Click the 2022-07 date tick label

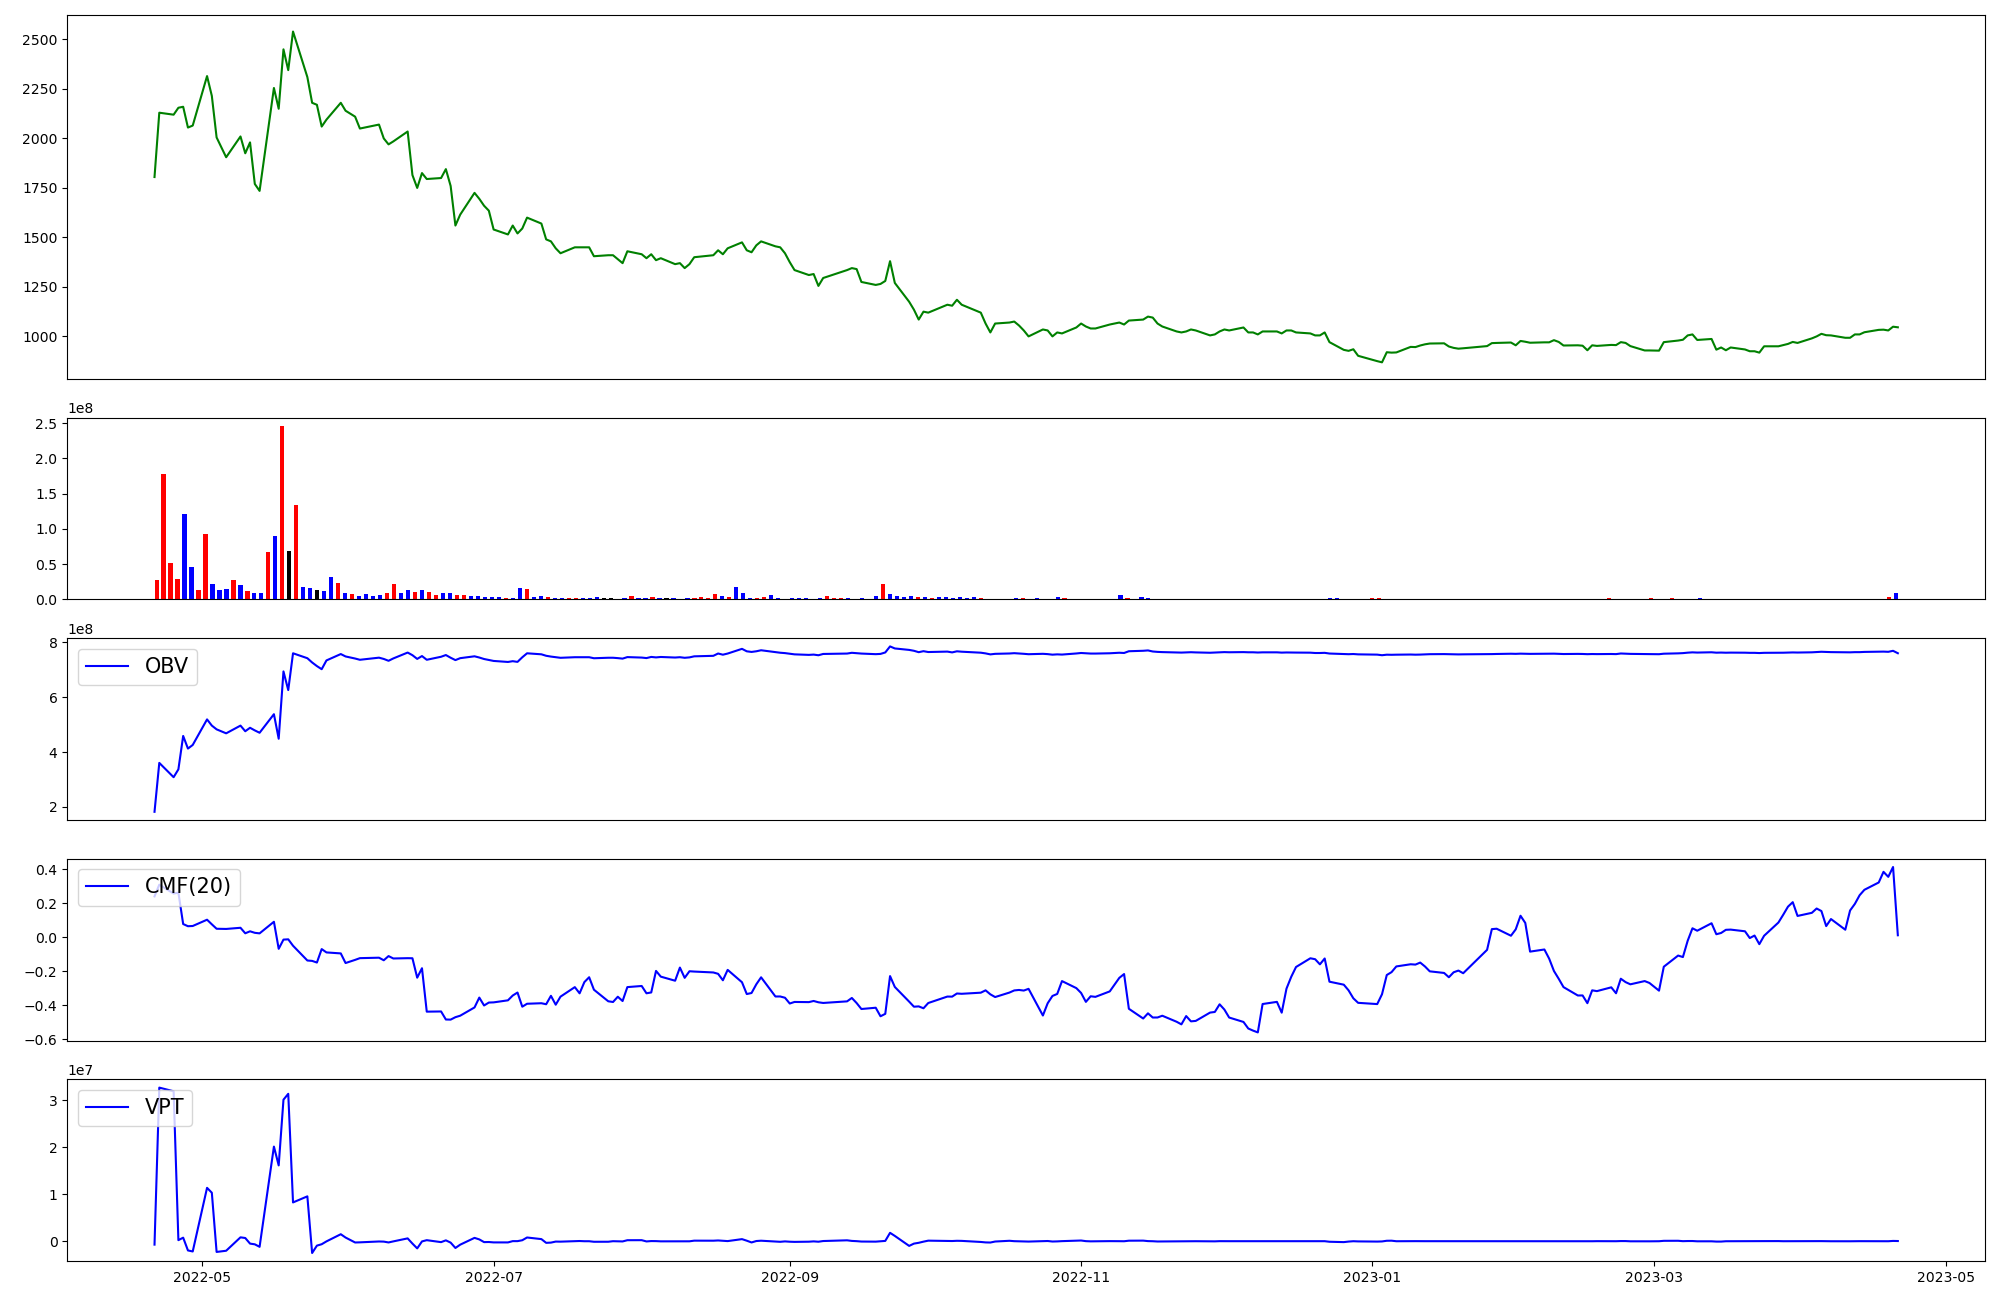coord(494,1277)
